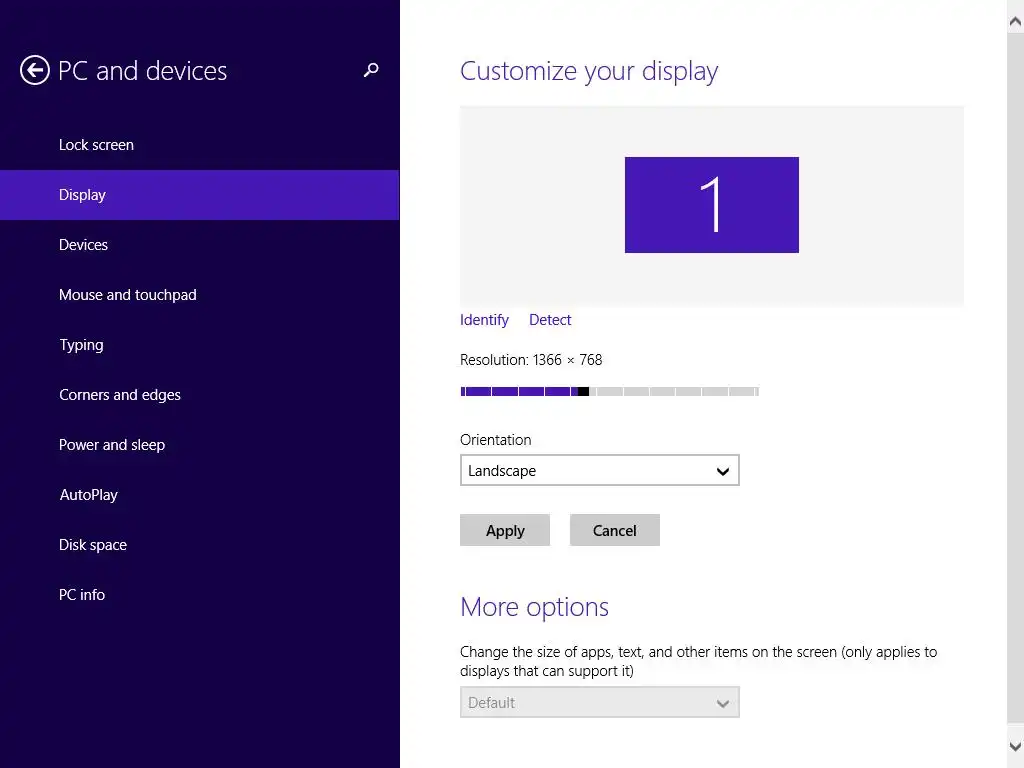Open Disk space page
The width and height of the screenshot is (1024, 768).
199,545
